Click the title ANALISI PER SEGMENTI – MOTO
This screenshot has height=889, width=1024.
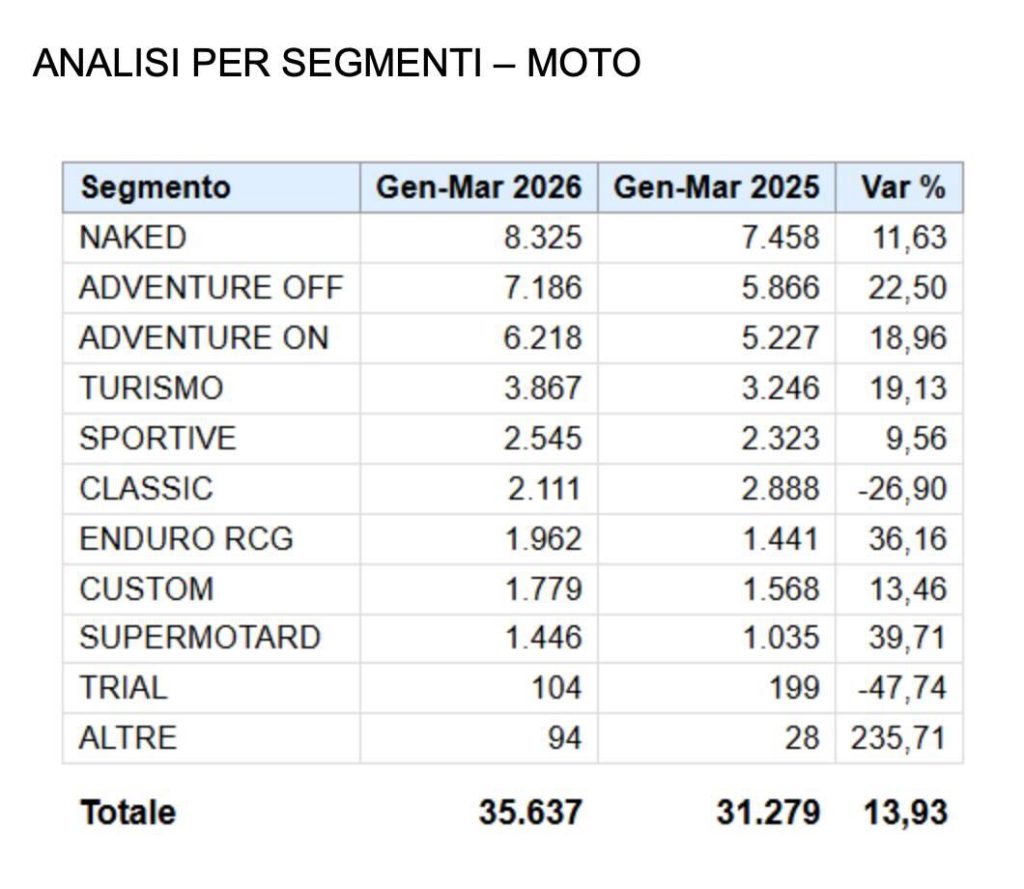pyautogui.click(x=336, y=64)
